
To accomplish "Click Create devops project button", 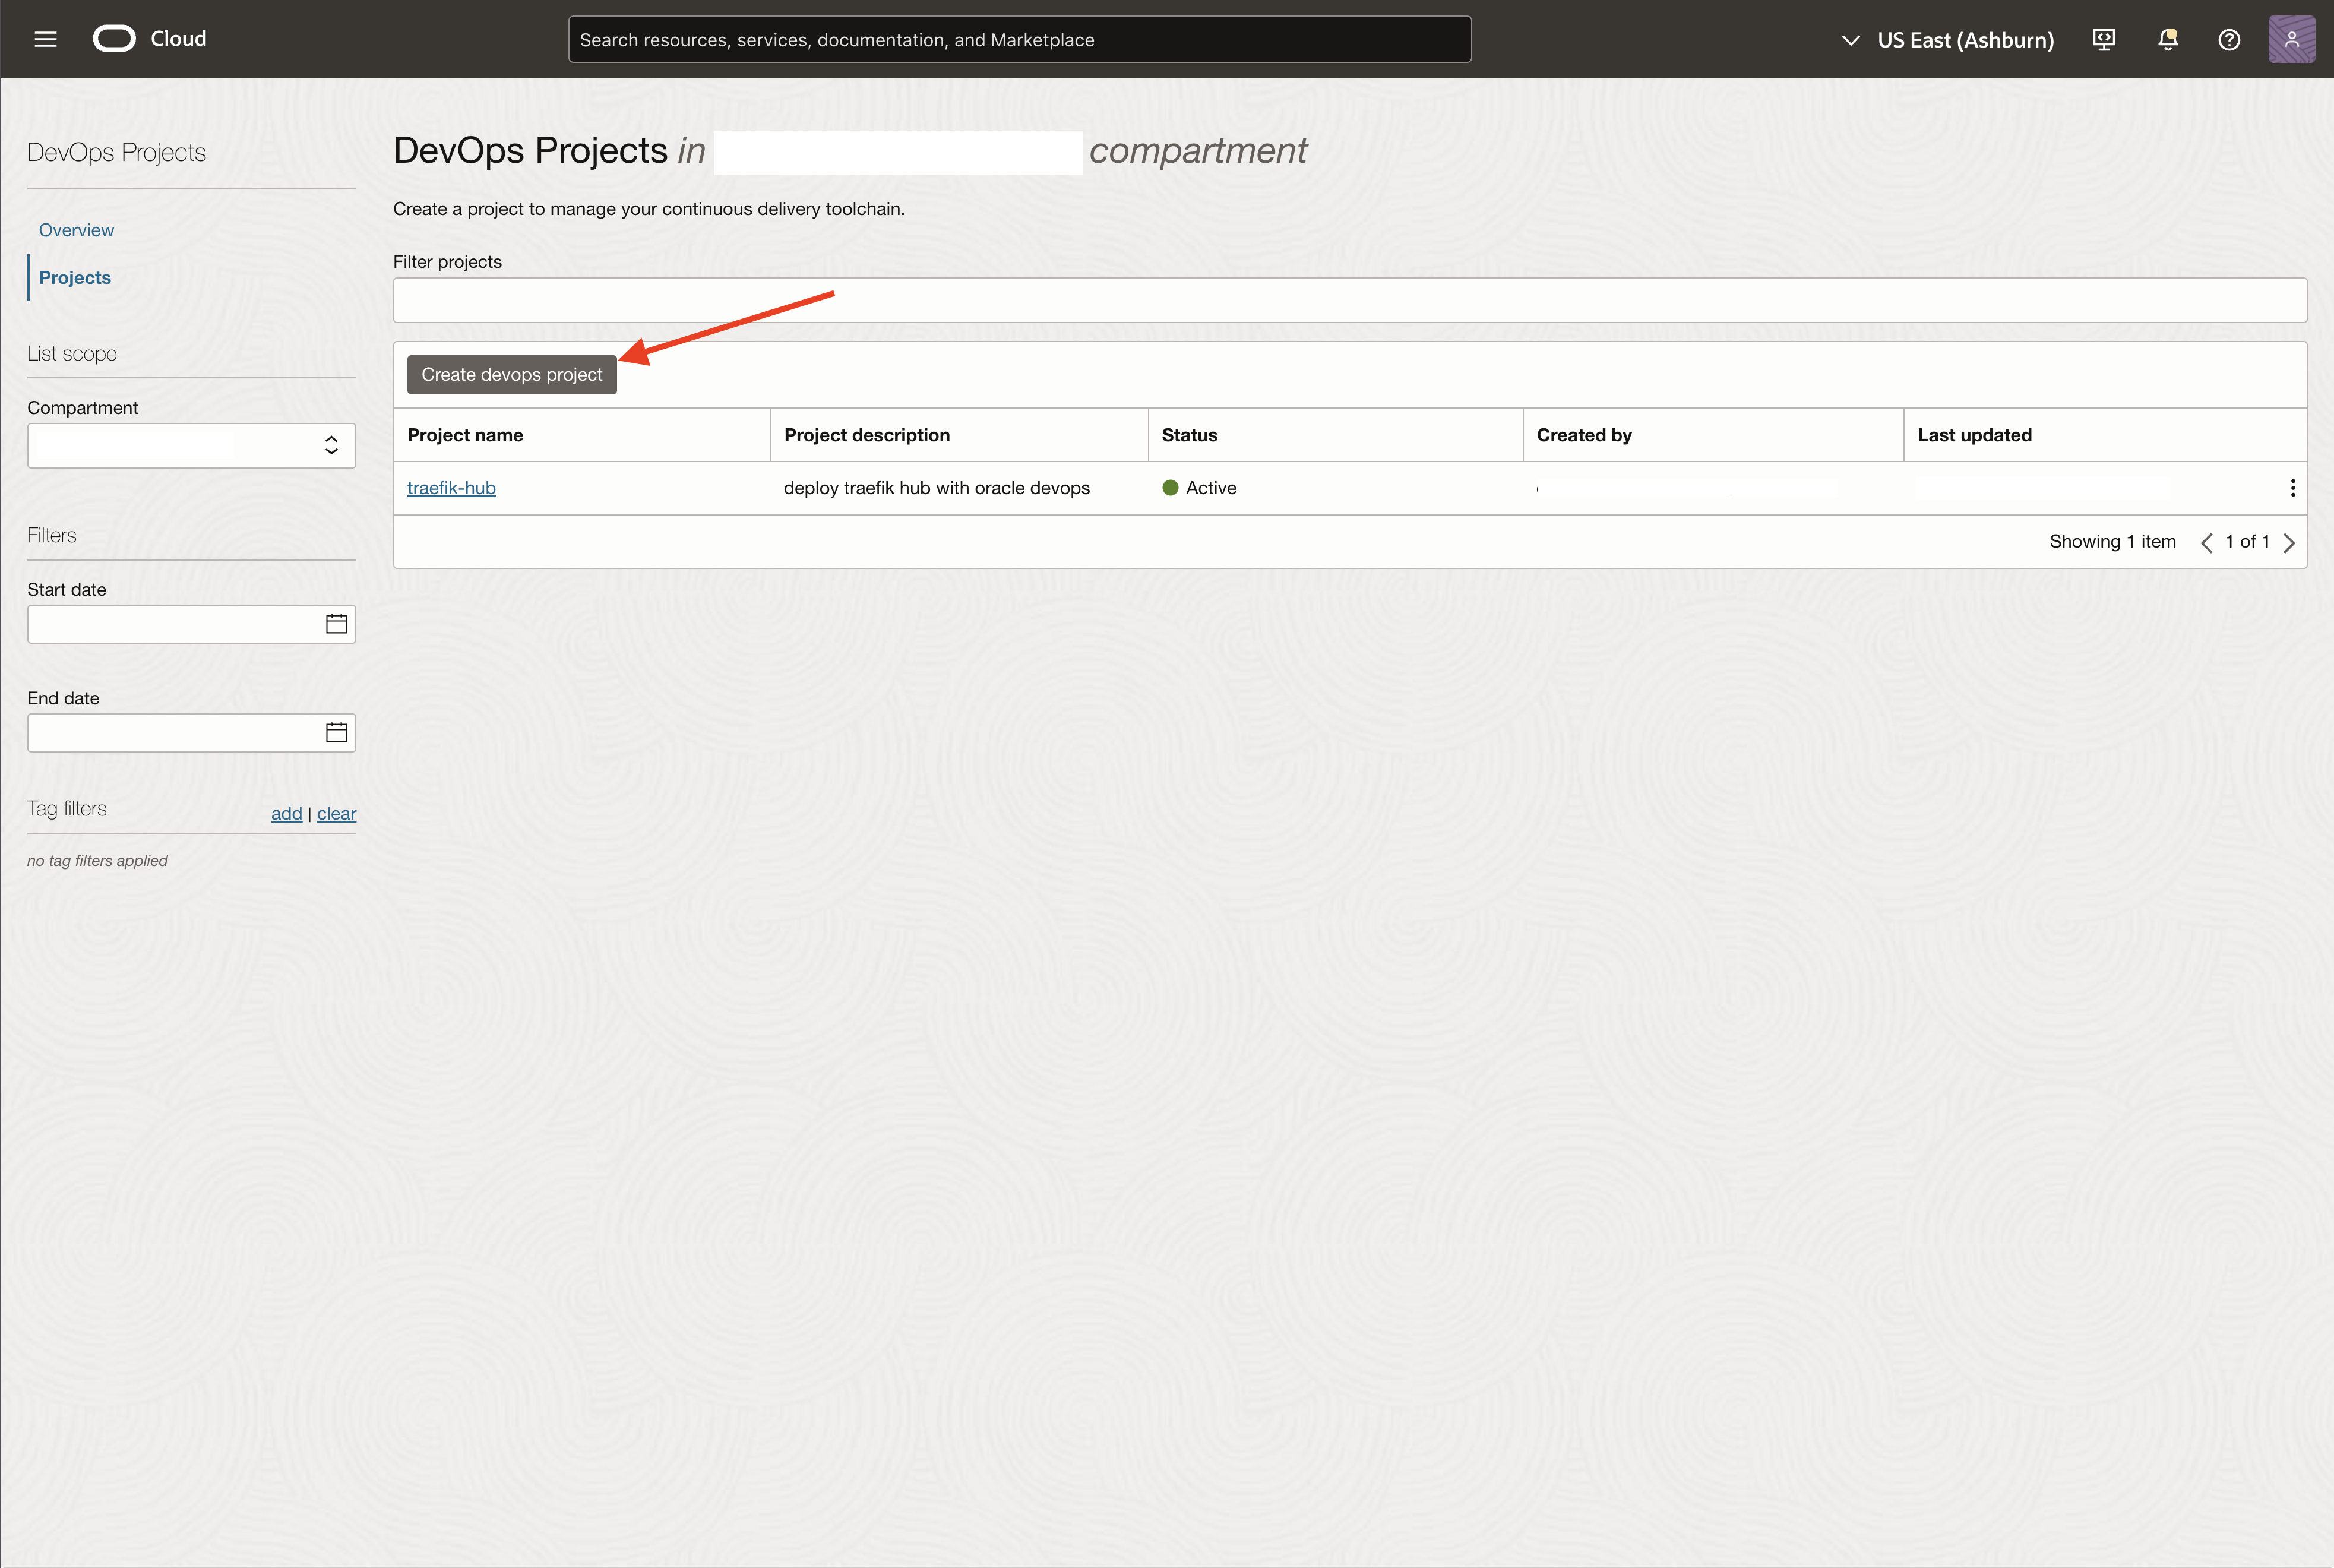I will pos(511,375).
